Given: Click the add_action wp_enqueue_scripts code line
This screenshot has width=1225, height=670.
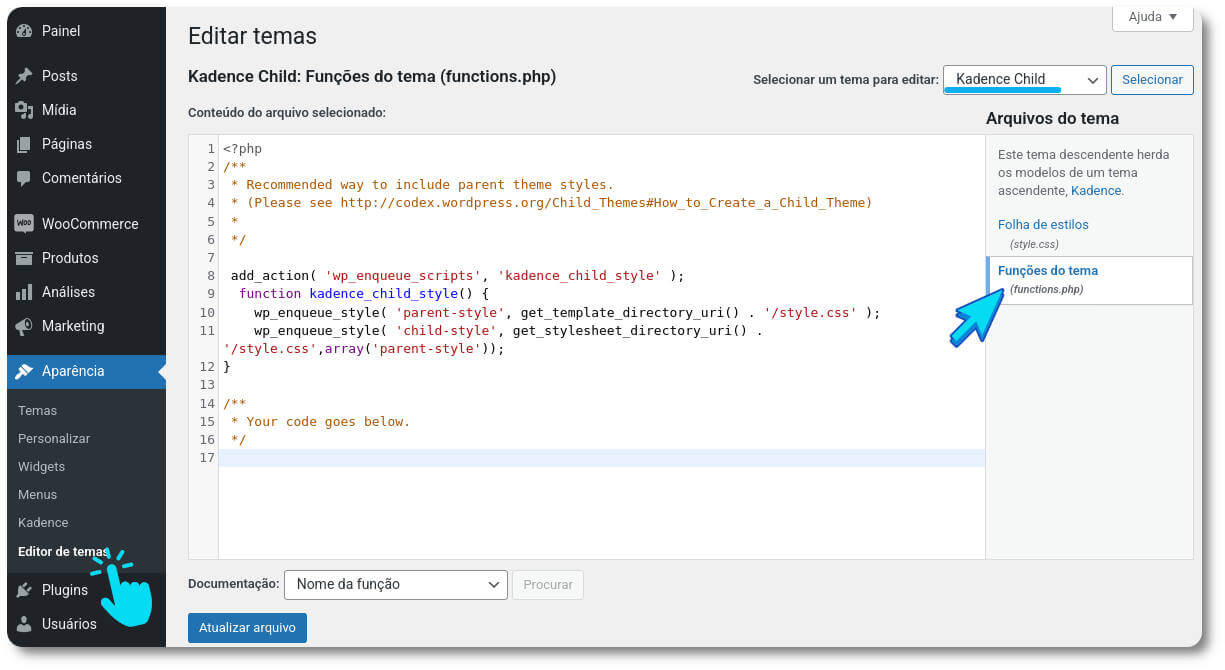Looking at the screenshot, I should coord(457,276).
